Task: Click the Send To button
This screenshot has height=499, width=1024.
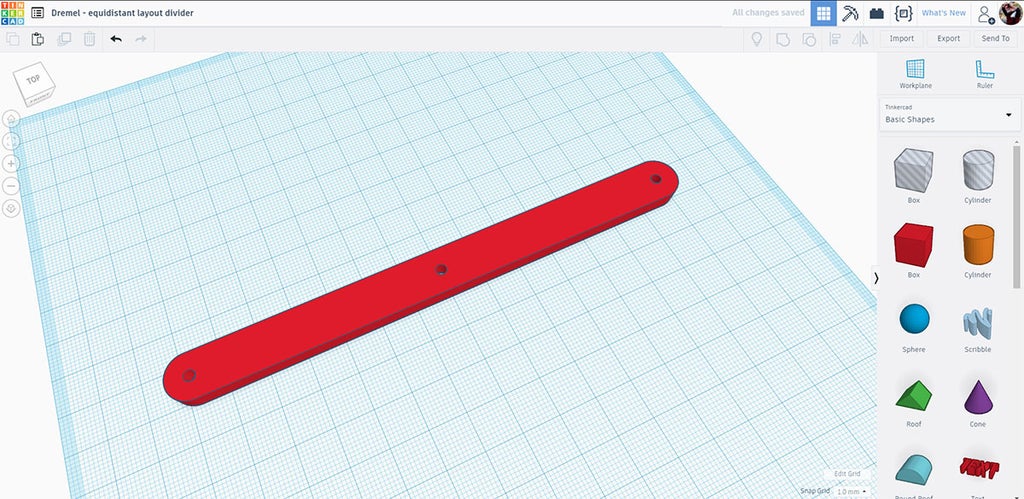Action: 996,39
